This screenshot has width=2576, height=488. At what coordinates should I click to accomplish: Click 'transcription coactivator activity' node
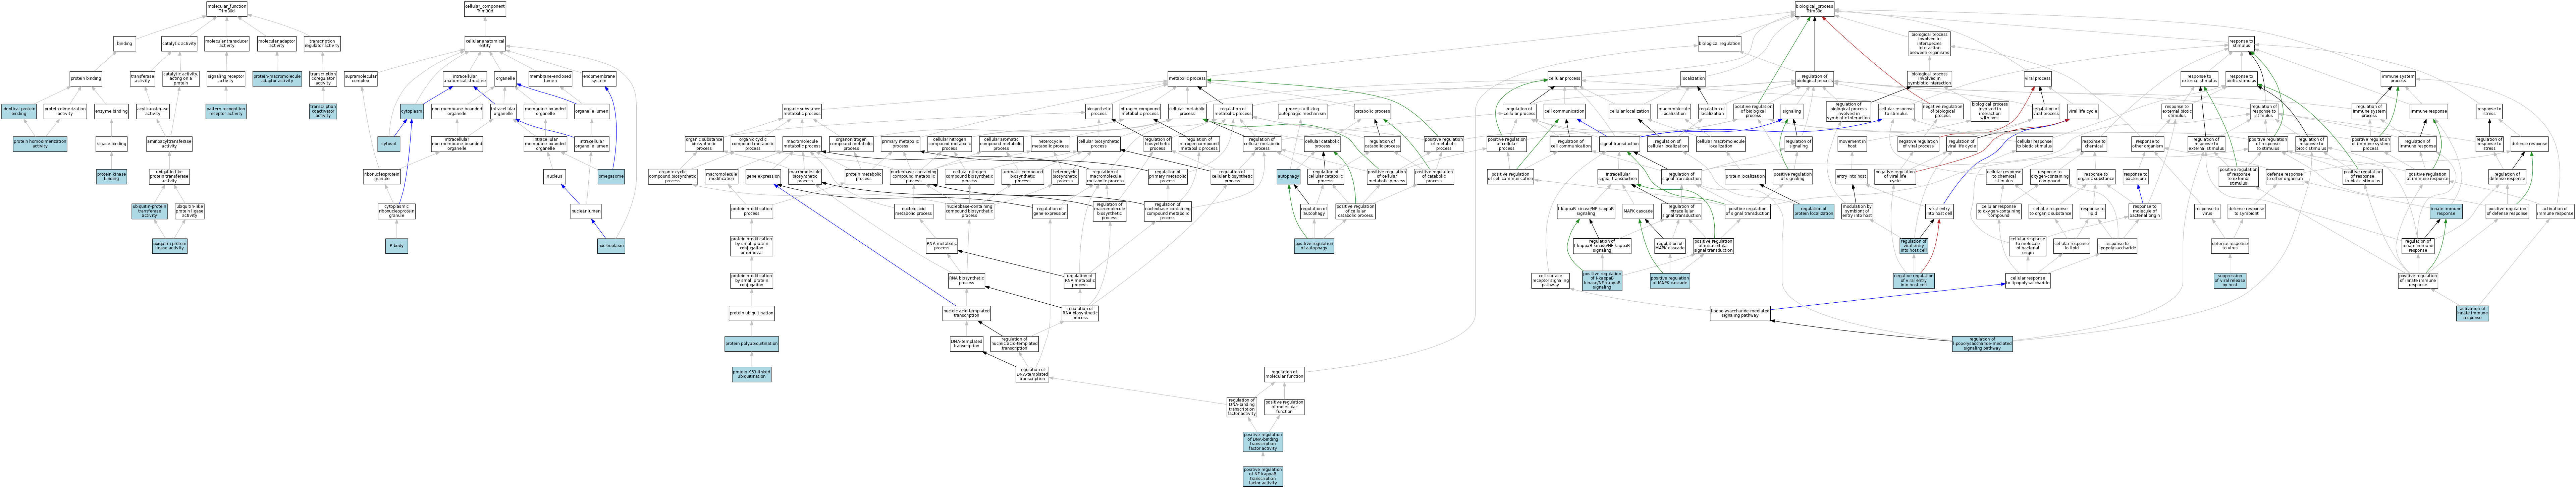point(323,112)
